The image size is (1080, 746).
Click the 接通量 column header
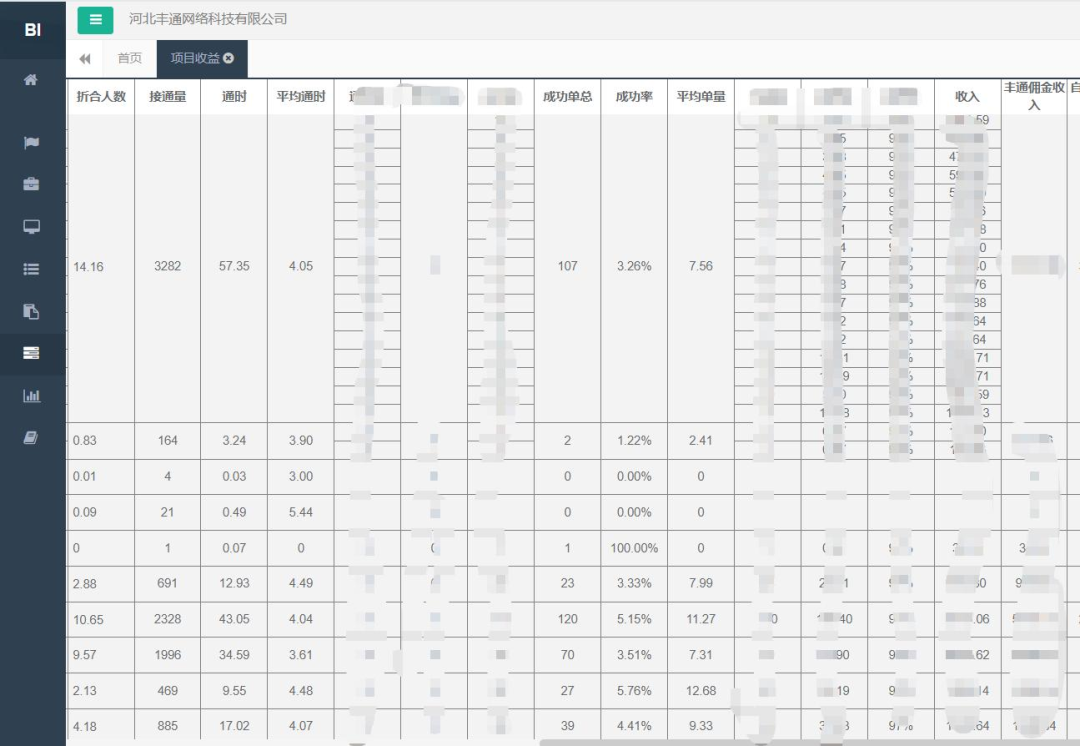coord(167,96)
